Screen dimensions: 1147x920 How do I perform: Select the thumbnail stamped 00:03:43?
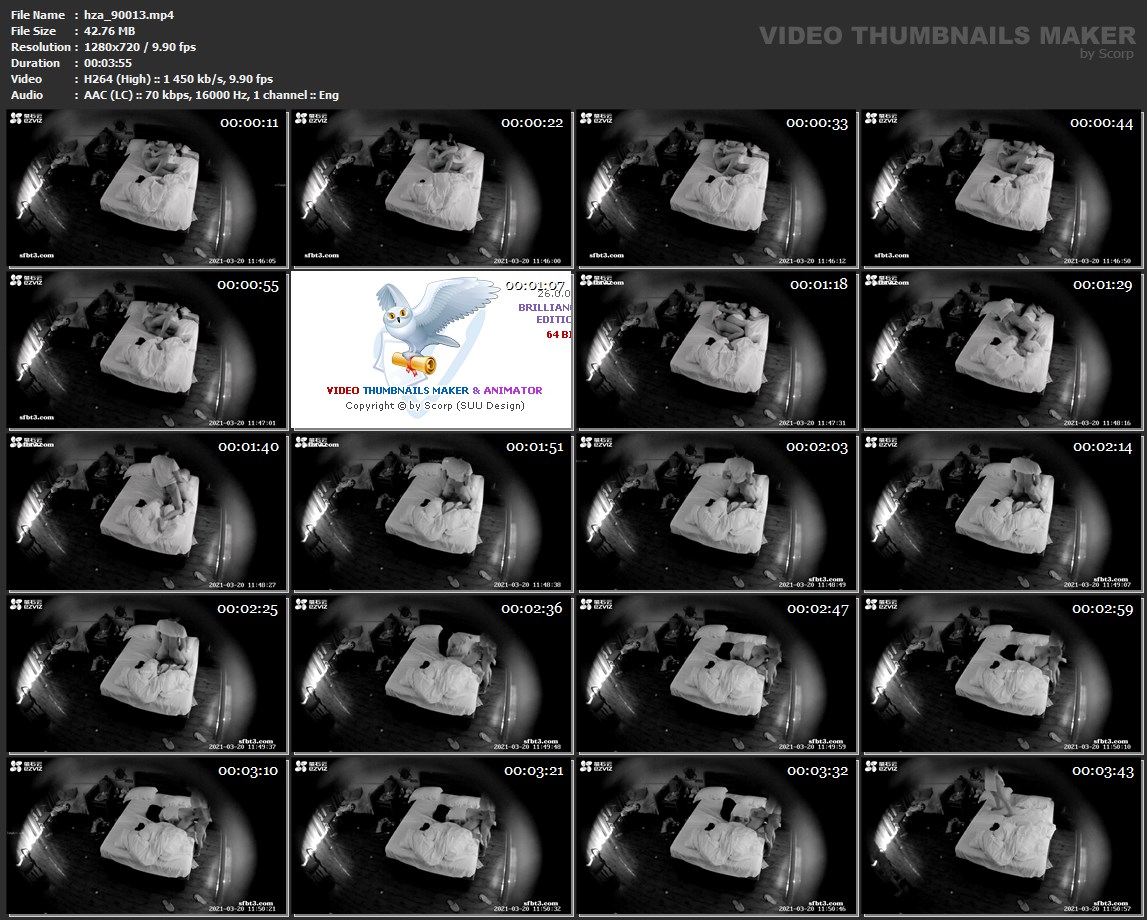click(x=1001, y=836)
